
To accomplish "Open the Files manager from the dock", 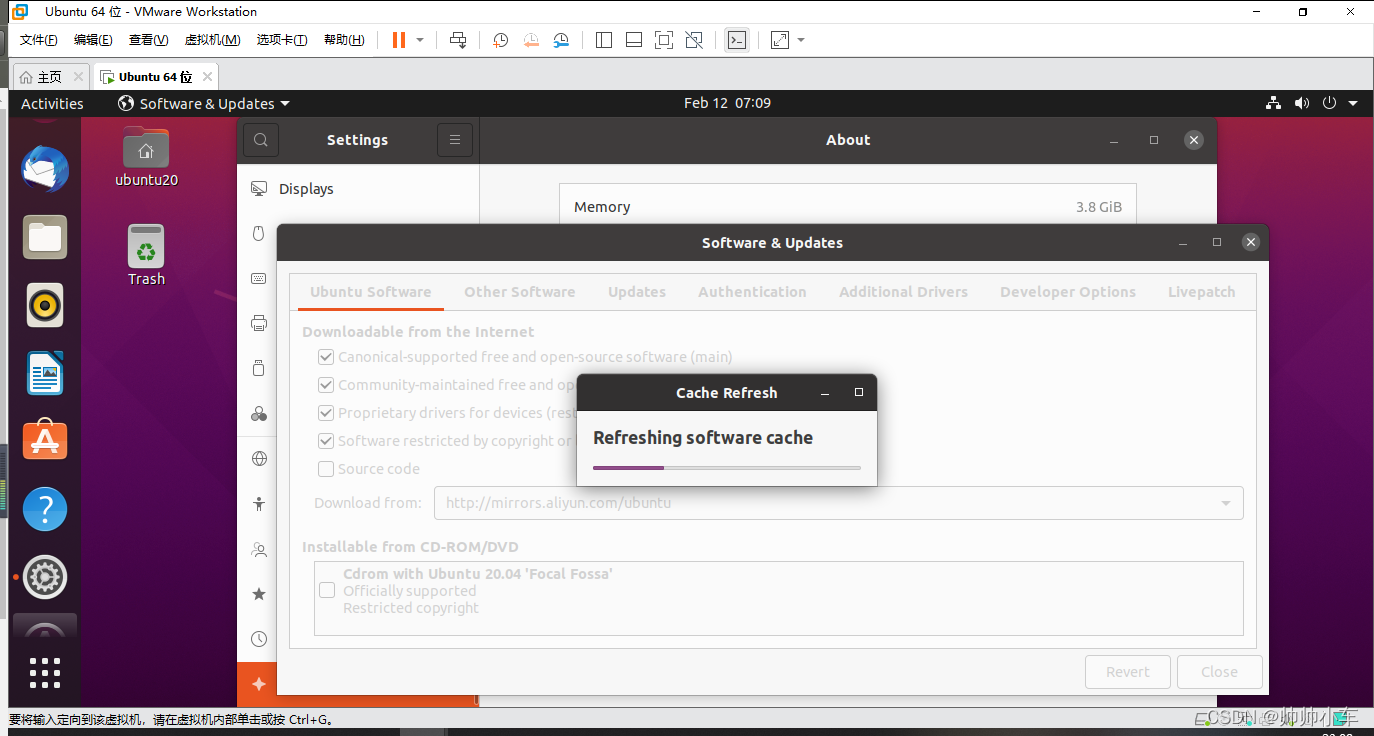I will coord(45,238).
